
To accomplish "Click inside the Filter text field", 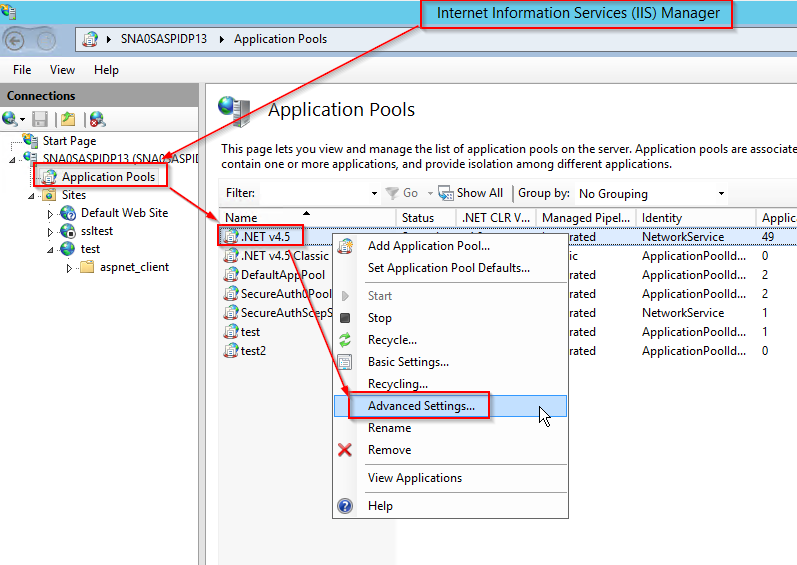I will [x=313, y=193].
